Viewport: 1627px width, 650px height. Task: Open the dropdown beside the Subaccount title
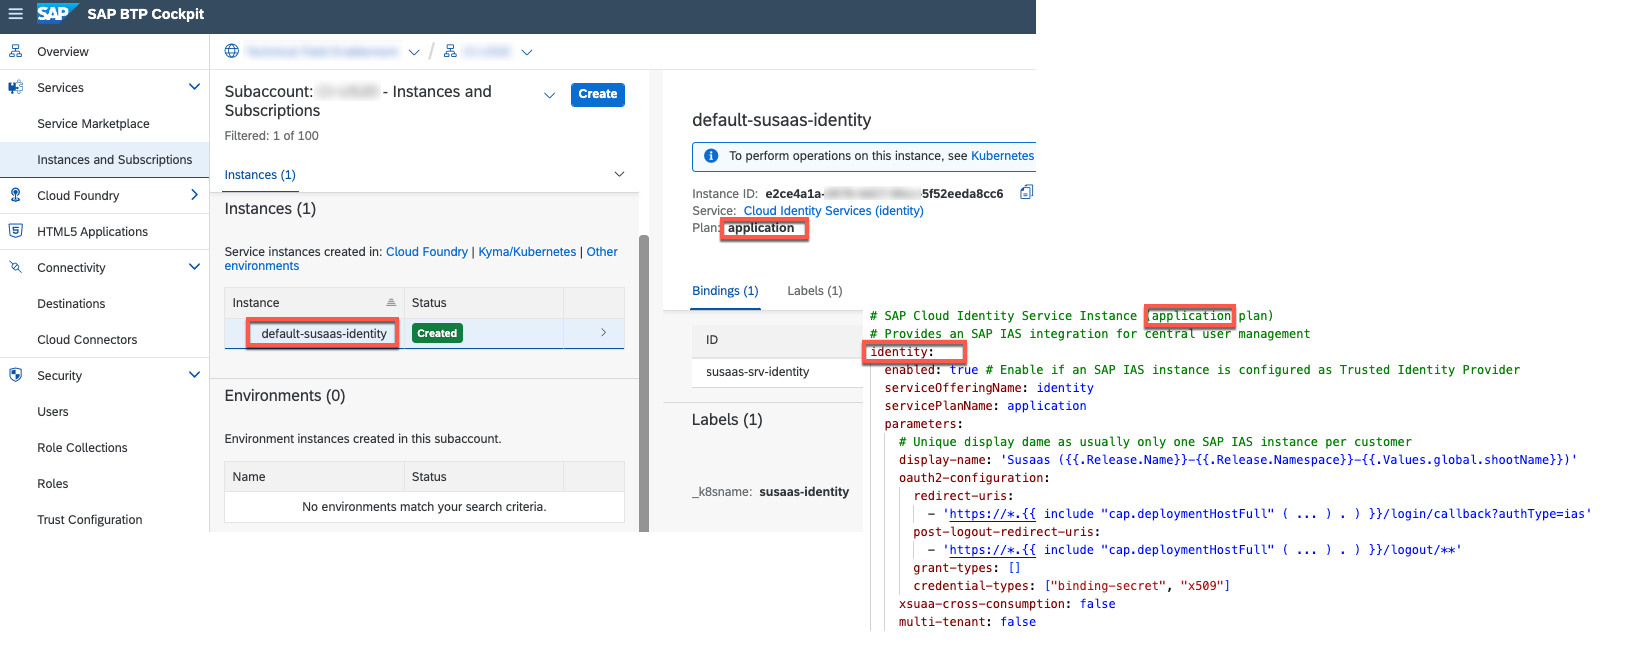[549, 95]
